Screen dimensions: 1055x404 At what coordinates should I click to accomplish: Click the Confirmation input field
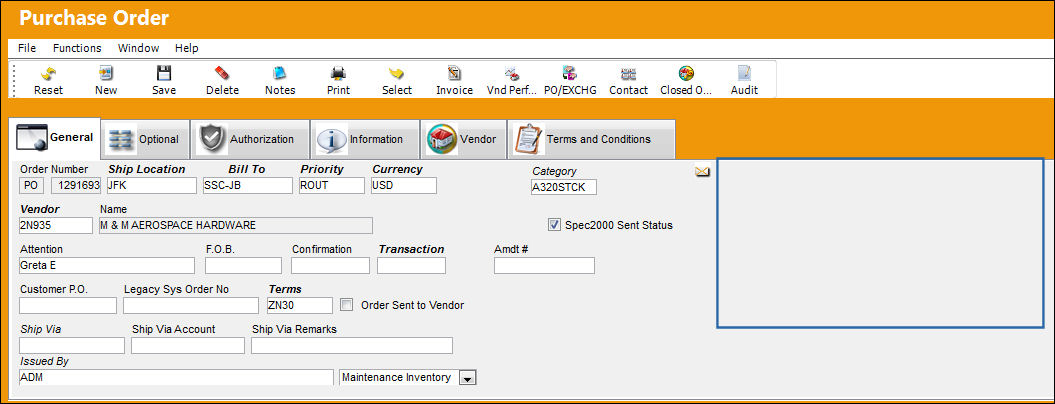(x=330, y=265)
